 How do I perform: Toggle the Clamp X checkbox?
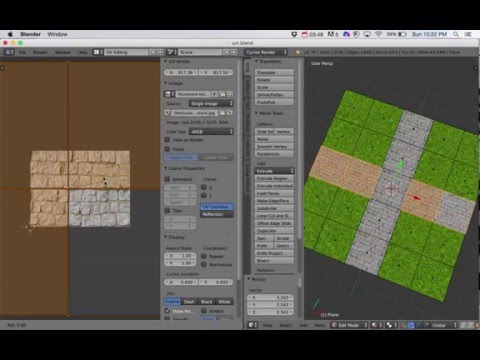pos(204,187)
